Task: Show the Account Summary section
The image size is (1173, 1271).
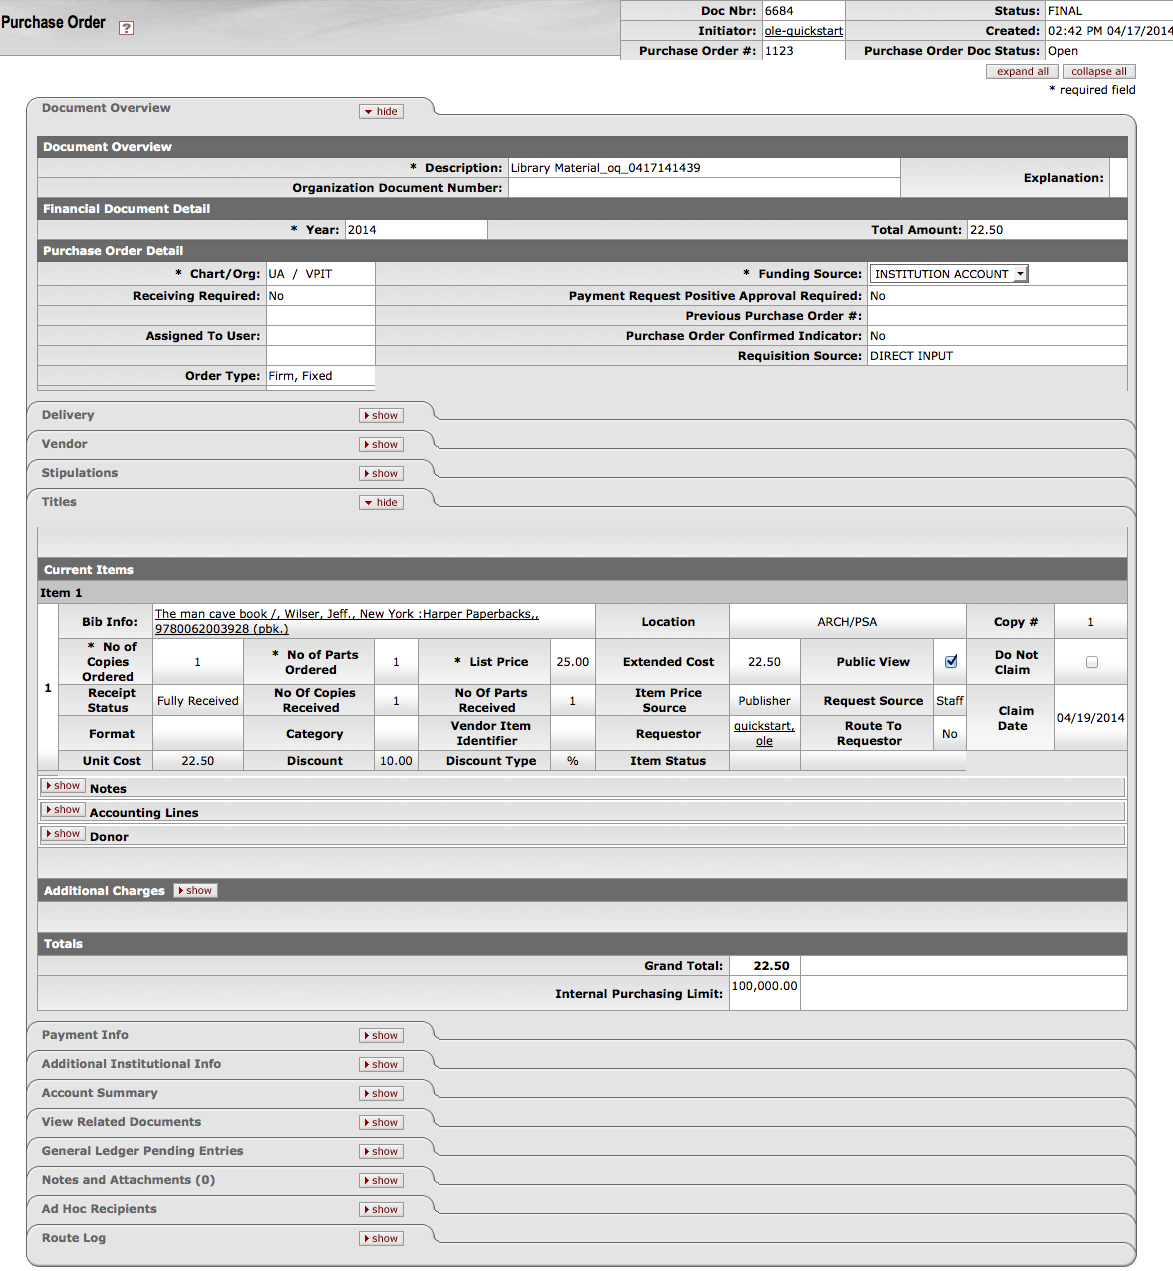Action: point(381,1093)
